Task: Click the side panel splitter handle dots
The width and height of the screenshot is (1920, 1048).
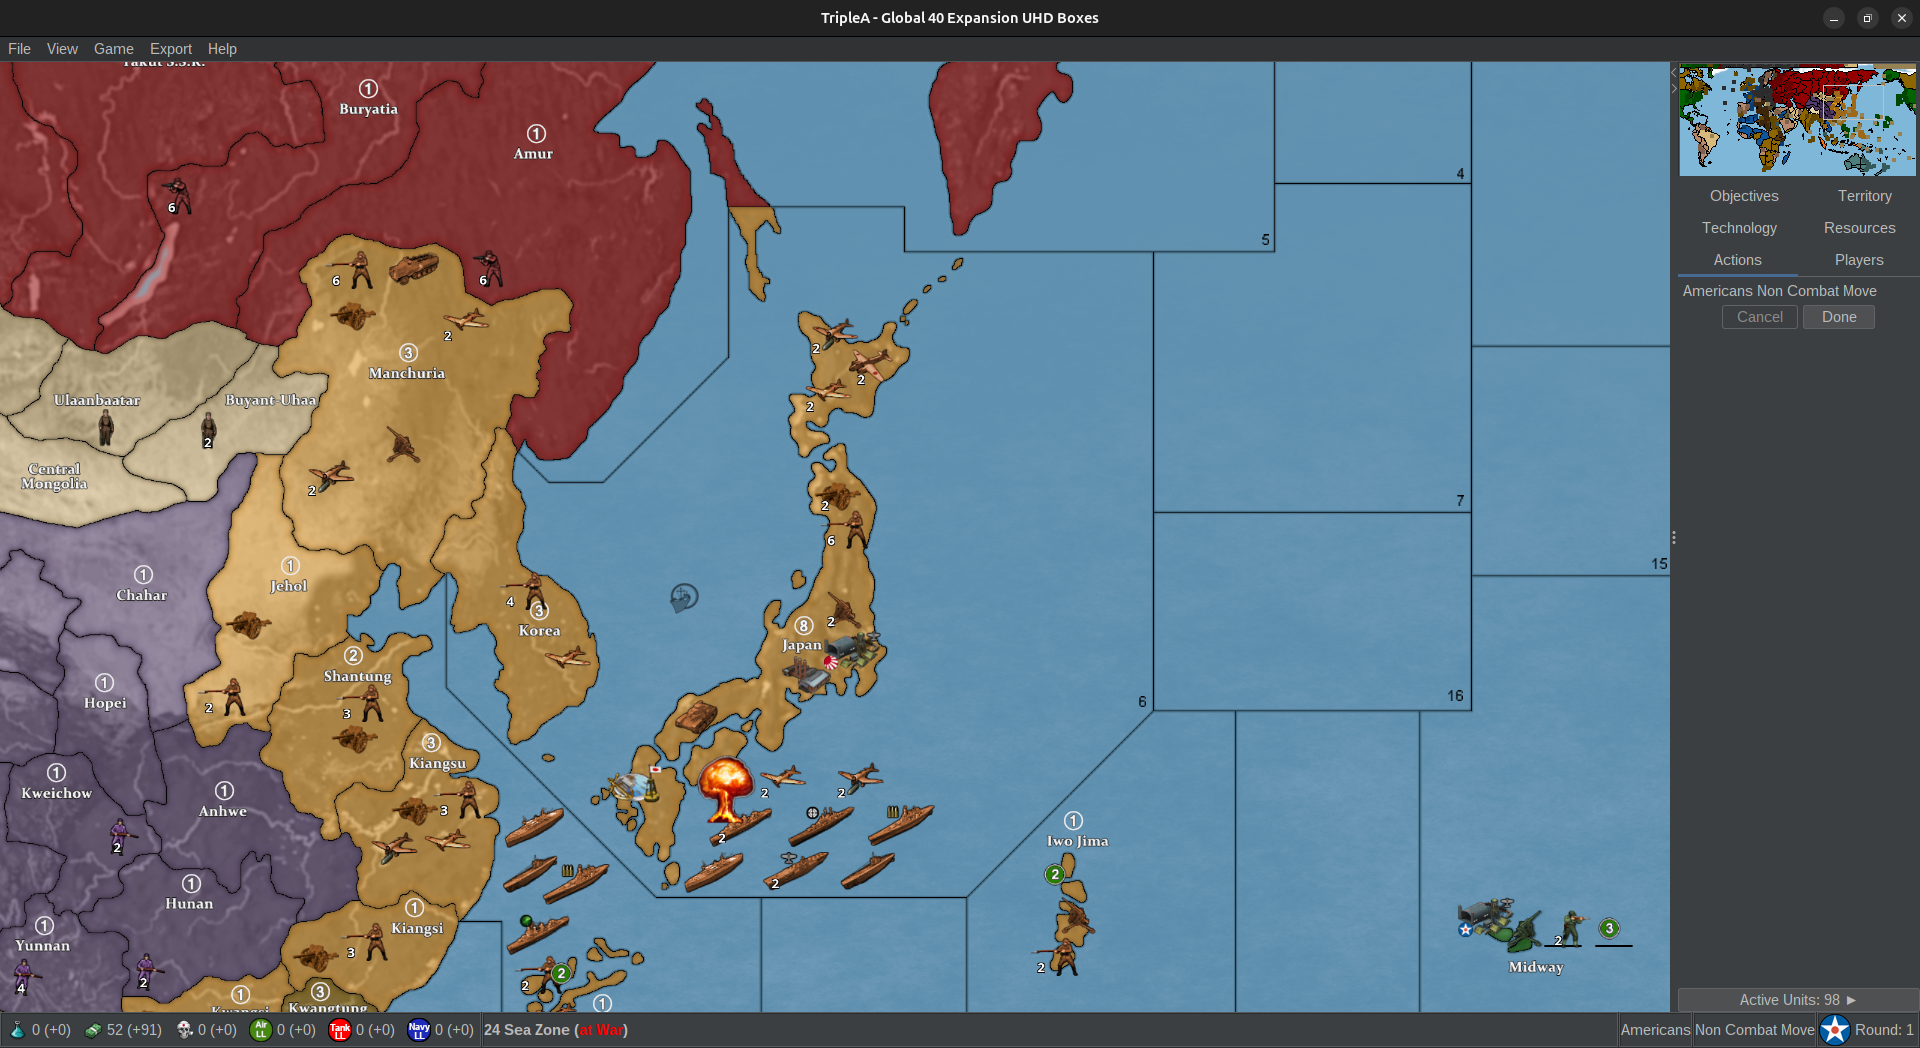Action: [1673, 537]
